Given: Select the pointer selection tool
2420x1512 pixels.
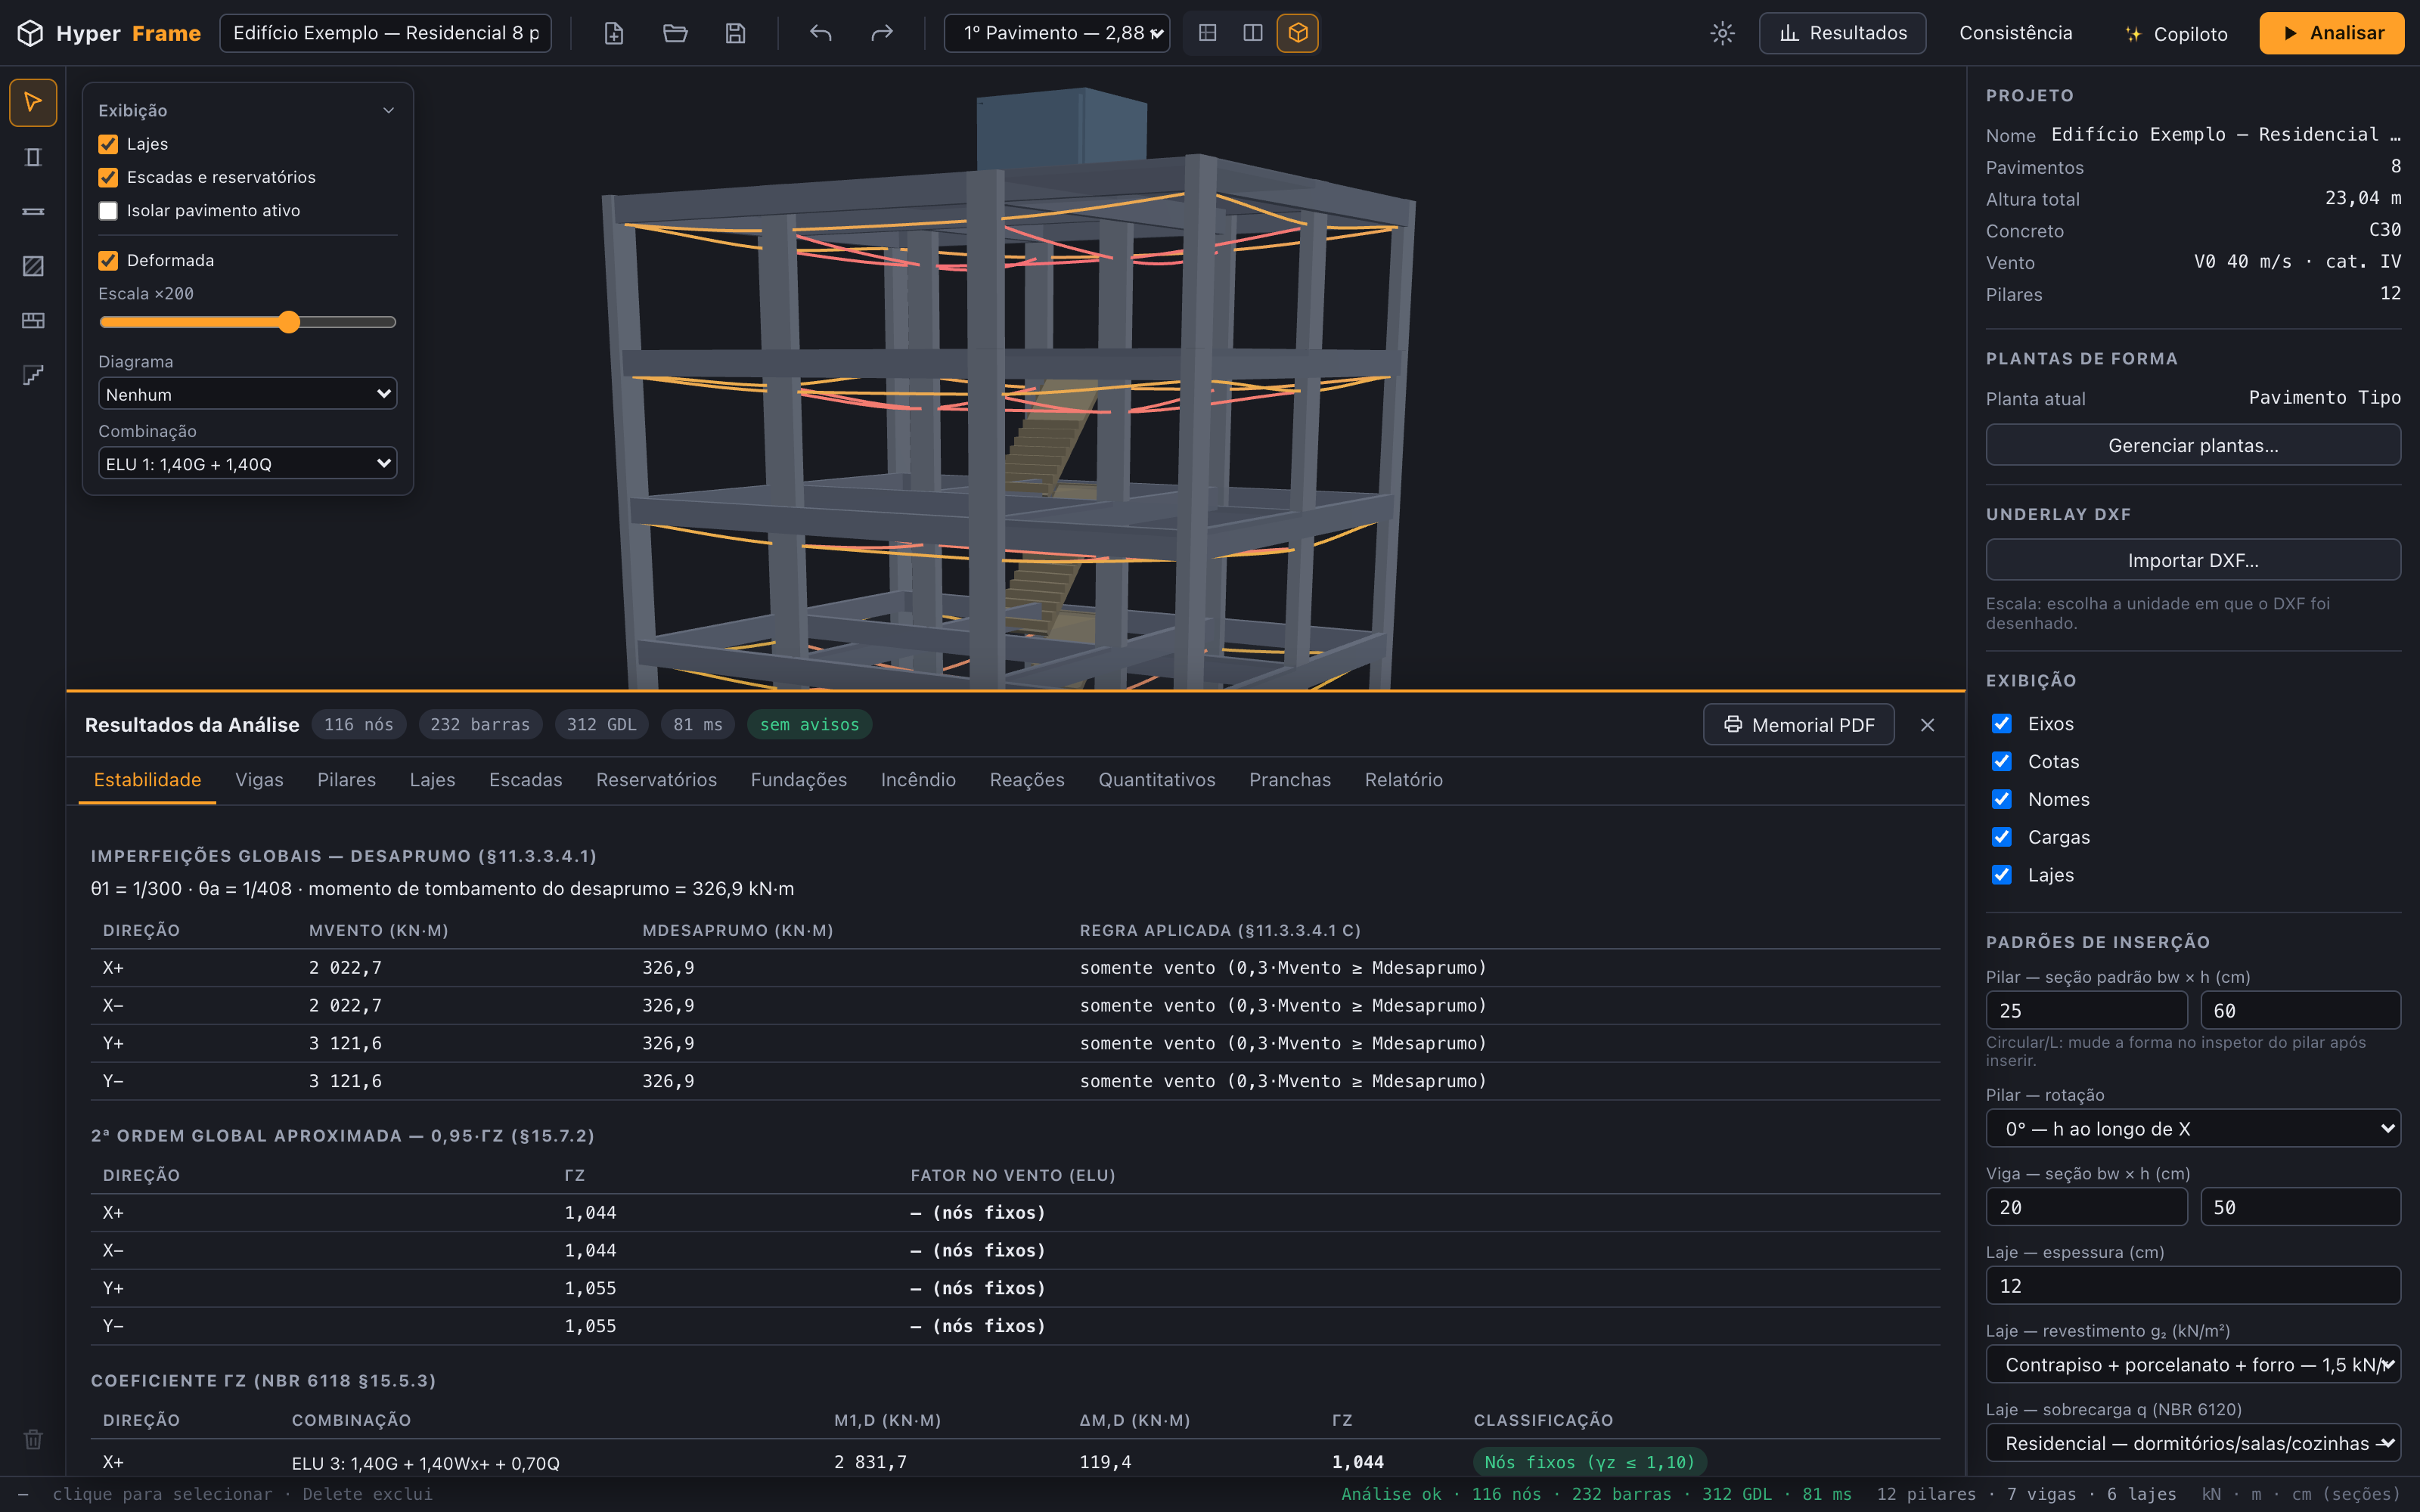Looking at the screenshot, I should [x=33, y=102].
